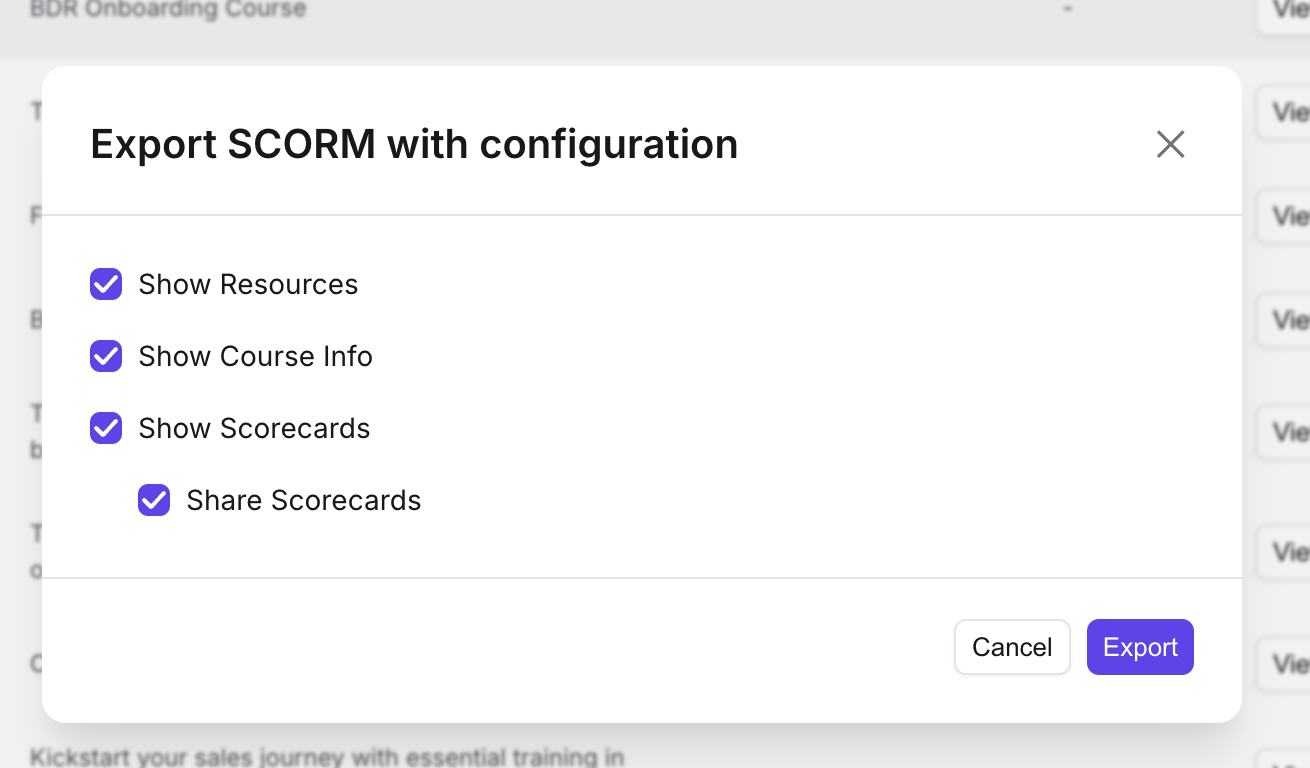The image size is (1310, 768).
Task: Toggle the Show Course Info checkbox
Action: coord(106,356)
